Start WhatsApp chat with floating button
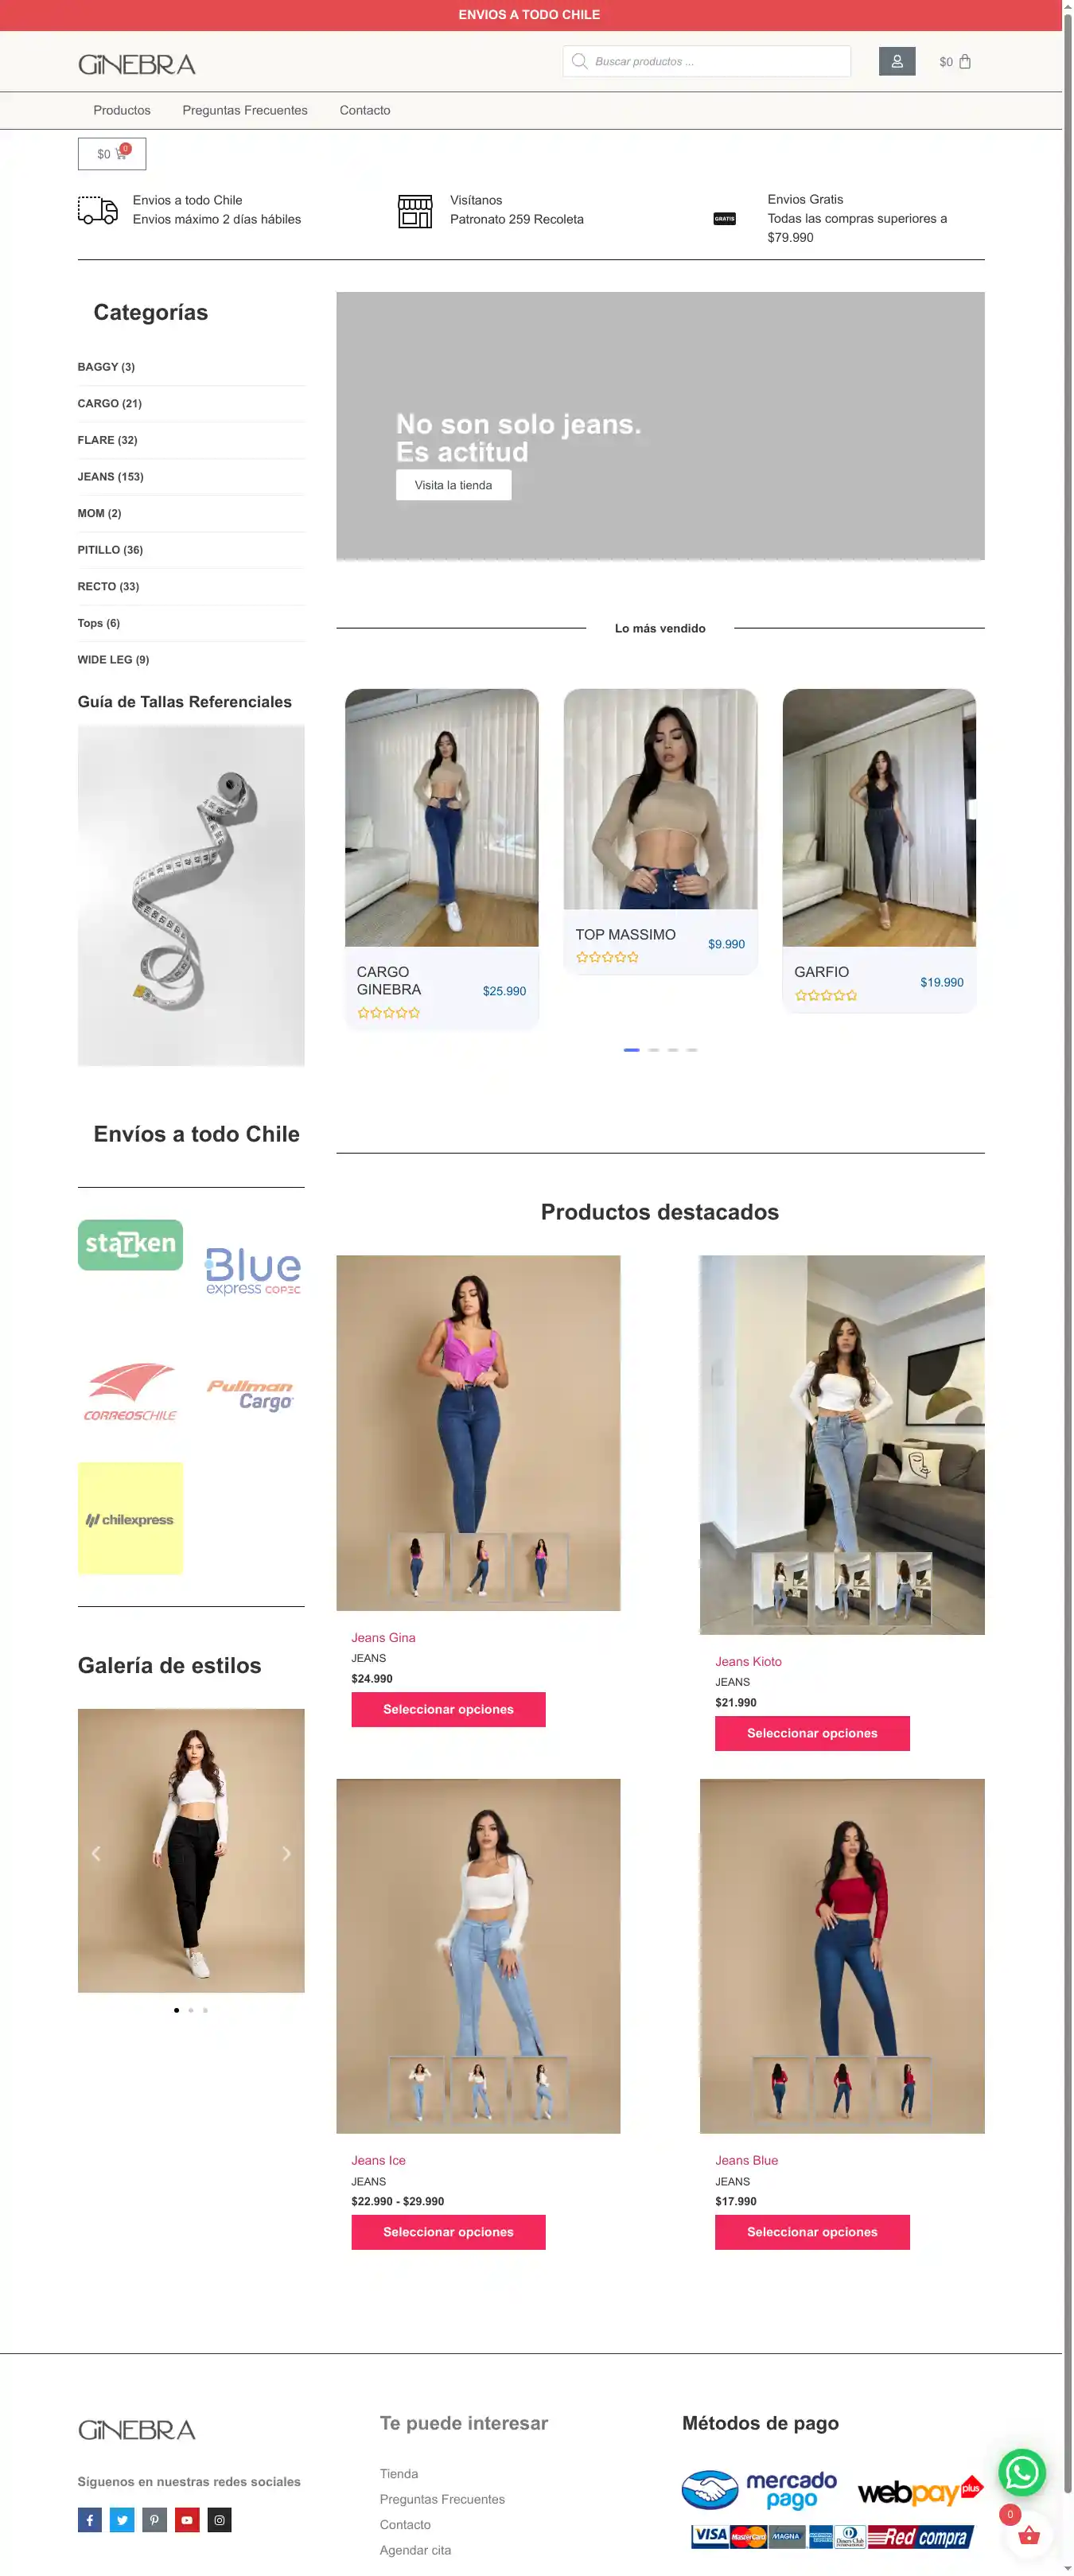 point(1021,2472)
